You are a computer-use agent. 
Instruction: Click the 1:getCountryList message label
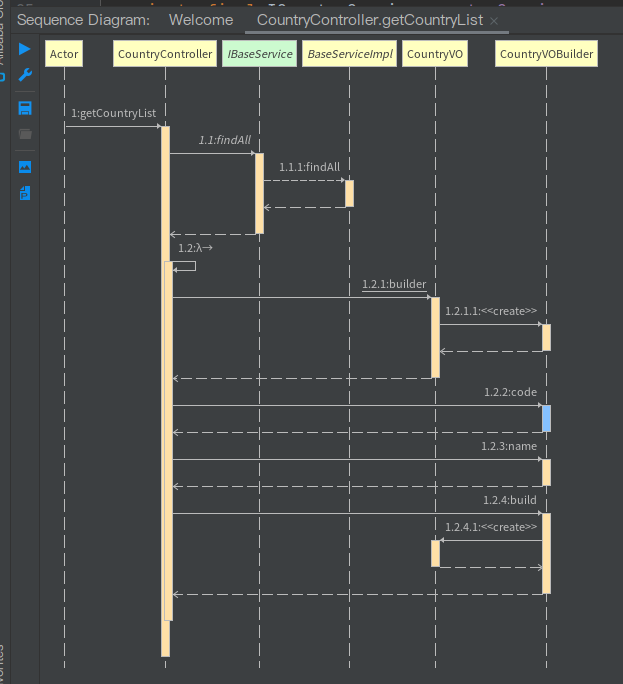click(x=113, y=113)
